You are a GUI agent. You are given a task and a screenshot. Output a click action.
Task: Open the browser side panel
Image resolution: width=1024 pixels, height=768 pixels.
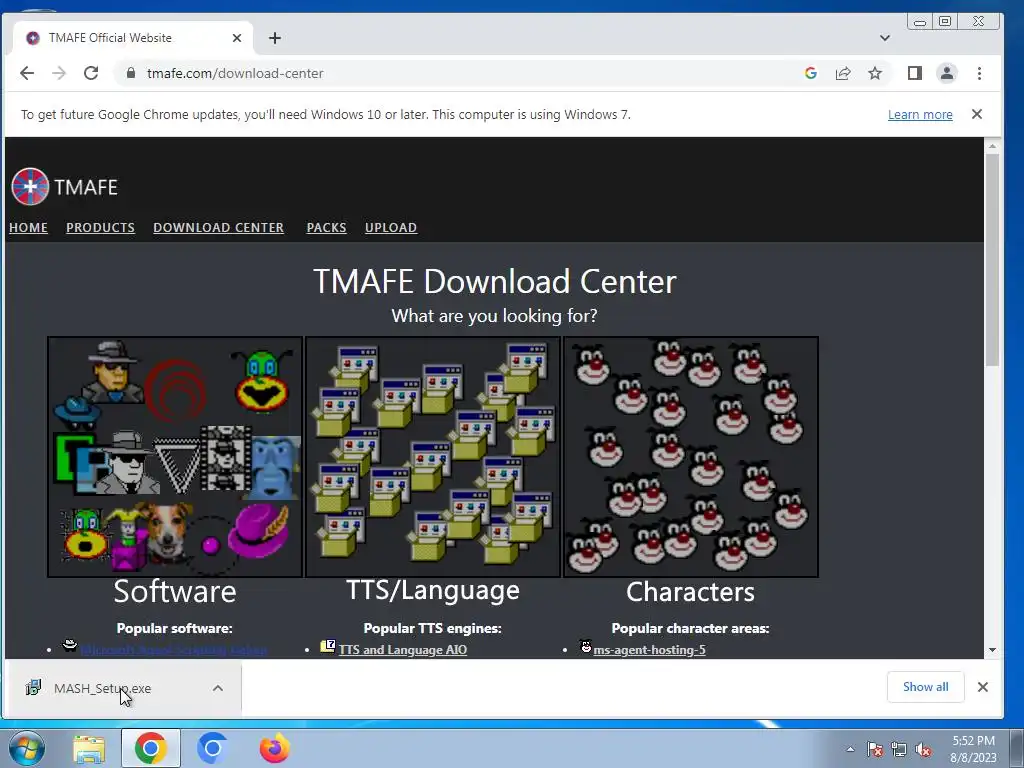coord(914,73)
